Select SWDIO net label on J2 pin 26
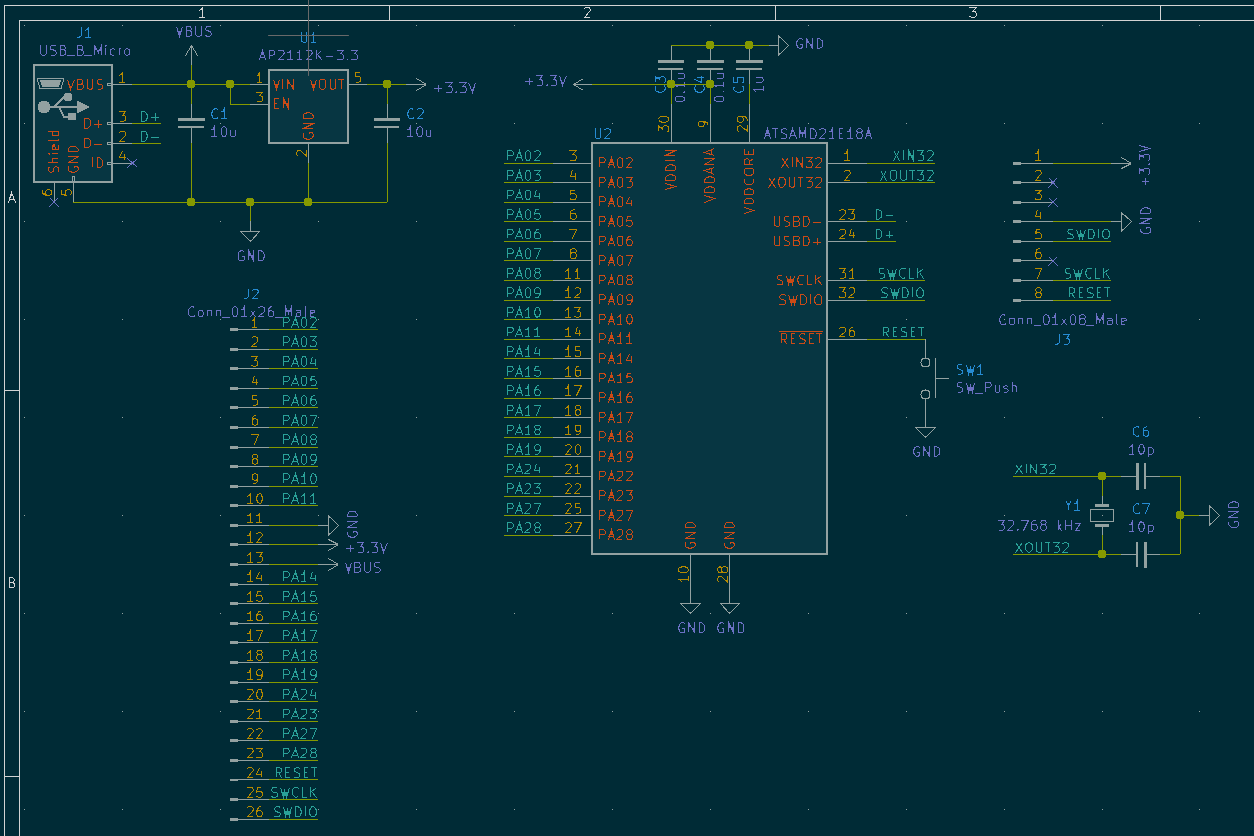 pos(295,812)
